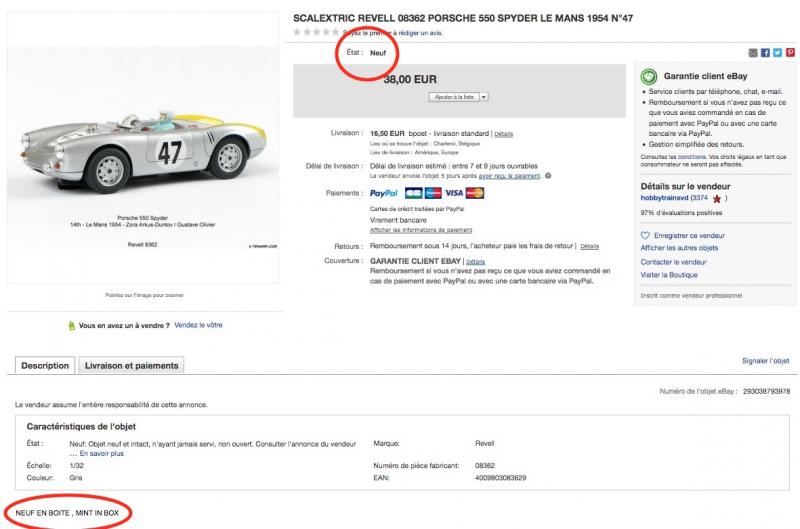Click the Vendez le vôtre link
The height and width of the screenshot is (529, 800).
click(x=198, y=325)
